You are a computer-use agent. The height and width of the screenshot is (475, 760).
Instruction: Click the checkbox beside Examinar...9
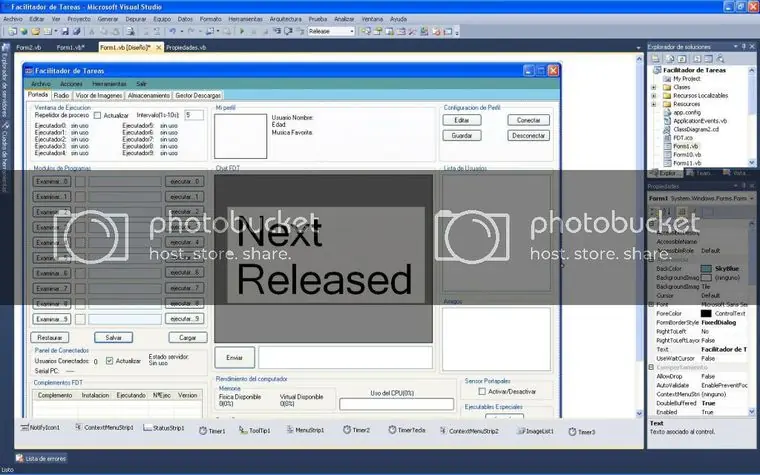point(80,319)
